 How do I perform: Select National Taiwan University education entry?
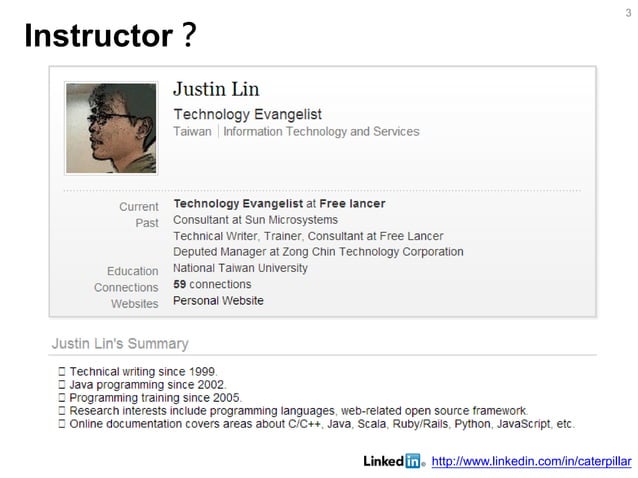tap(240, 268)
